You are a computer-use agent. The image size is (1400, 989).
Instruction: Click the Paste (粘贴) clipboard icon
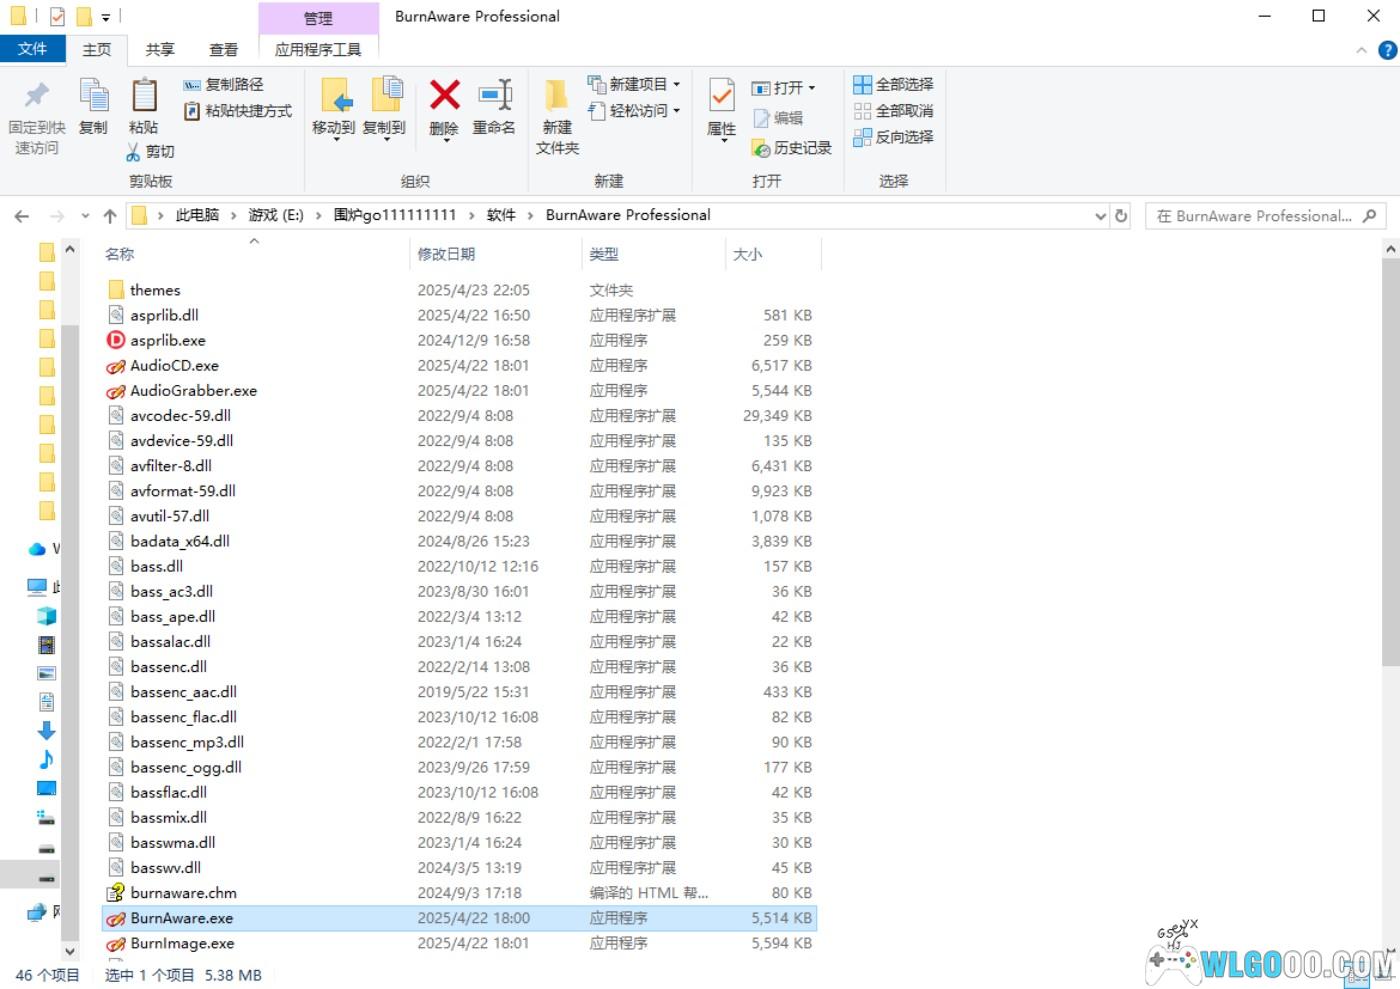(144, 97)
